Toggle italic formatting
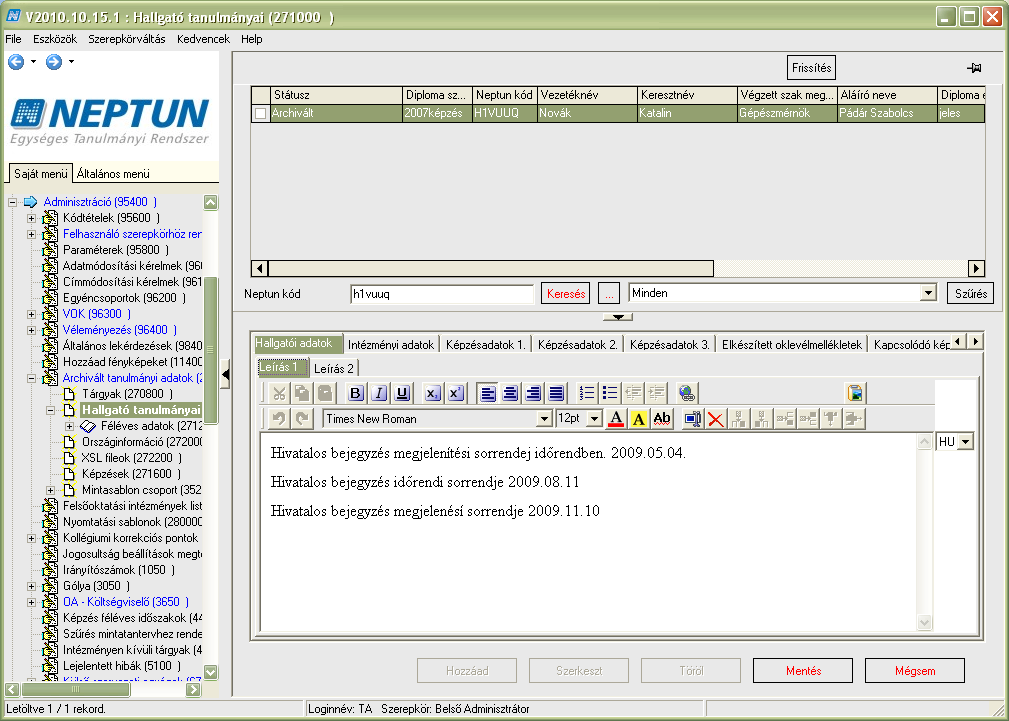This screenshot has width=1009, height=721. pyautogui.click(x=379, y=393)
